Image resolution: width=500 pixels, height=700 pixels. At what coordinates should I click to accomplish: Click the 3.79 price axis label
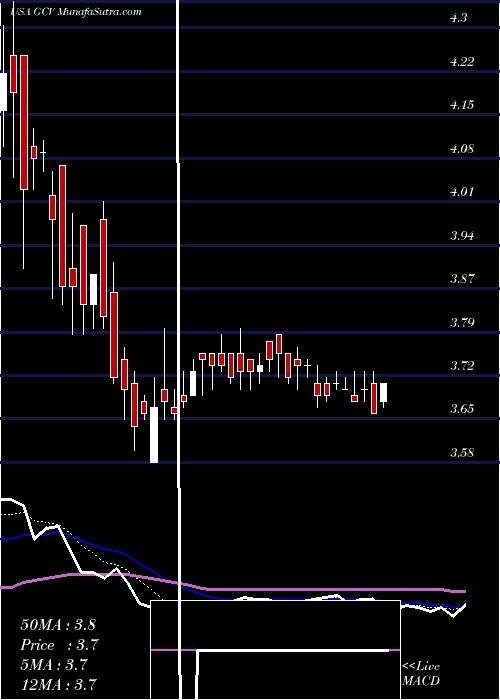tap(462, 322)
